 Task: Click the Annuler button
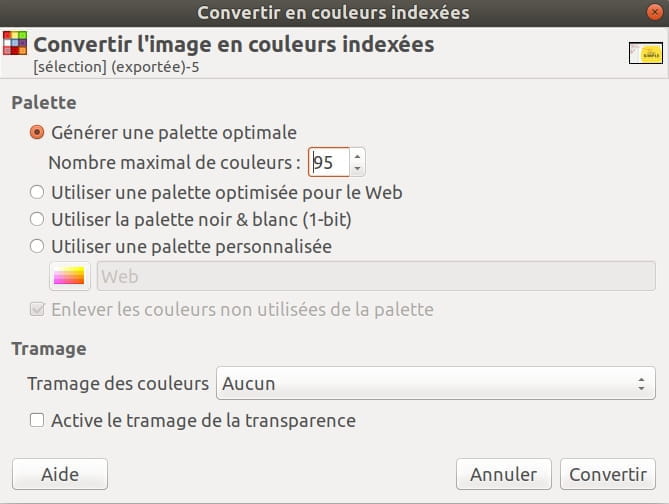[503, 474]
